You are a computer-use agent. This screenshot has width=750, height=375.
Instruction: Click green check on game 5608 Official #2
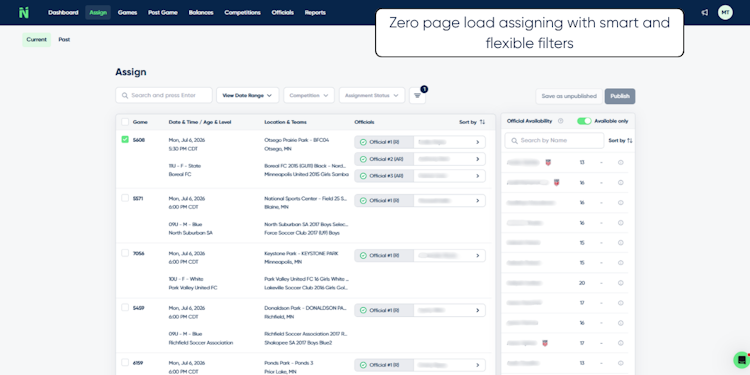[363, 159]
